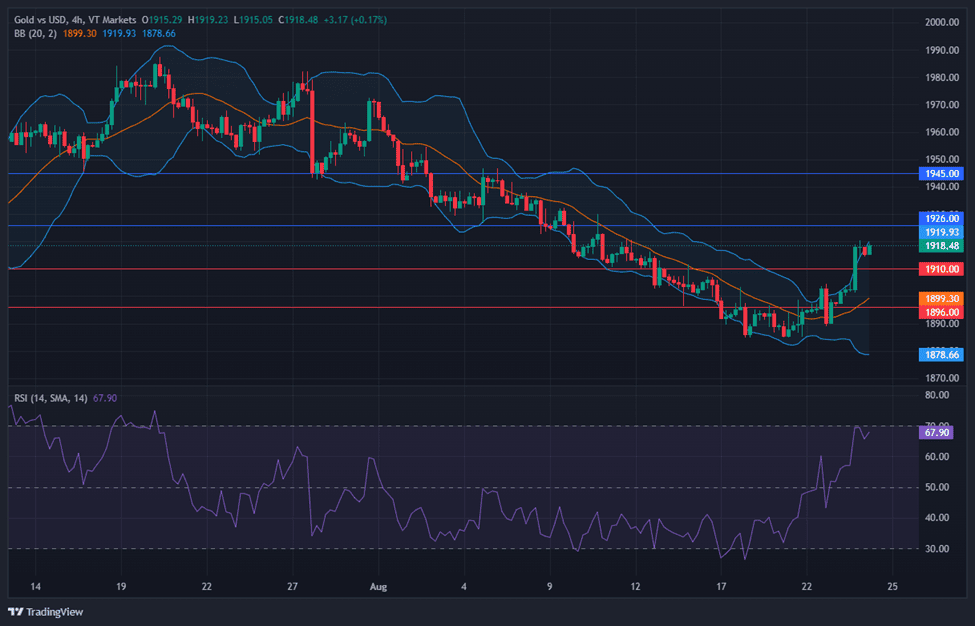Select the RSI (14, SMA, 14) legend
Viewport: 975px width, 626px height.
point(50,398)
